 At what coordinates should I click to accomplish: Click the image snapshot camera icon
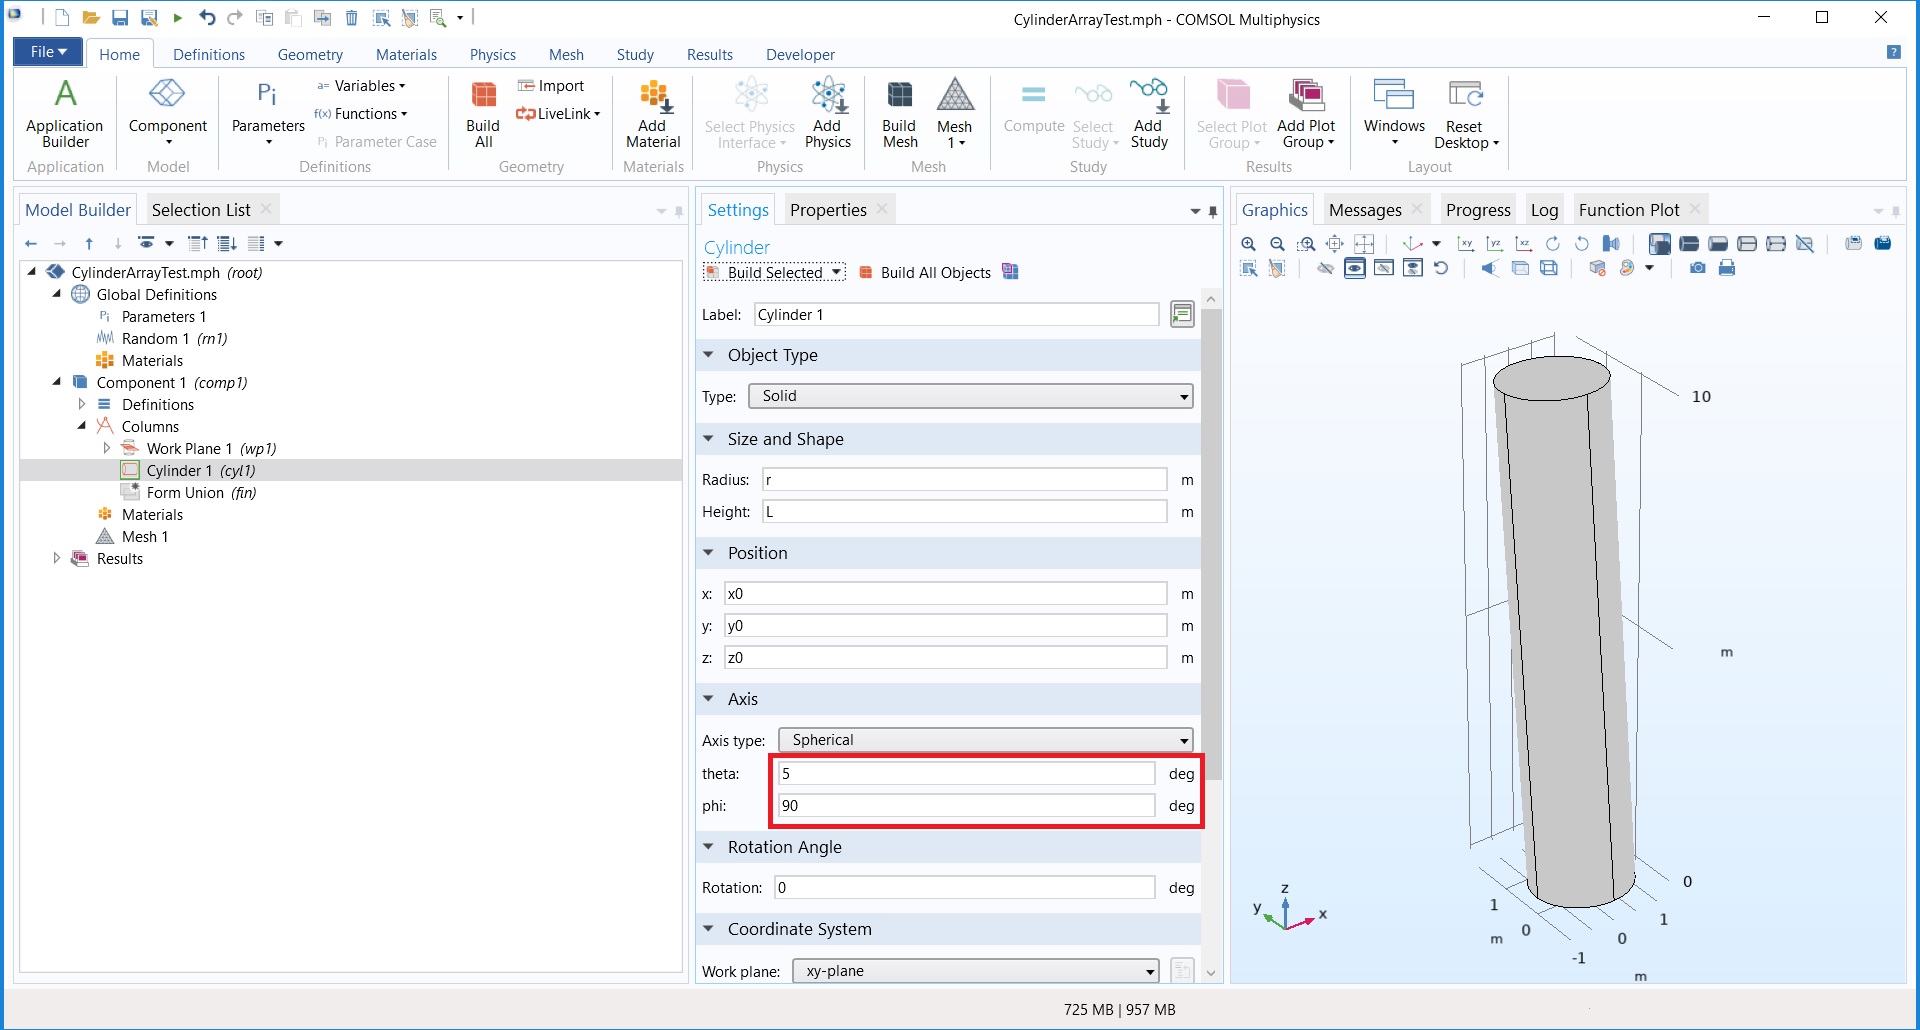(x=1698, y=268)
